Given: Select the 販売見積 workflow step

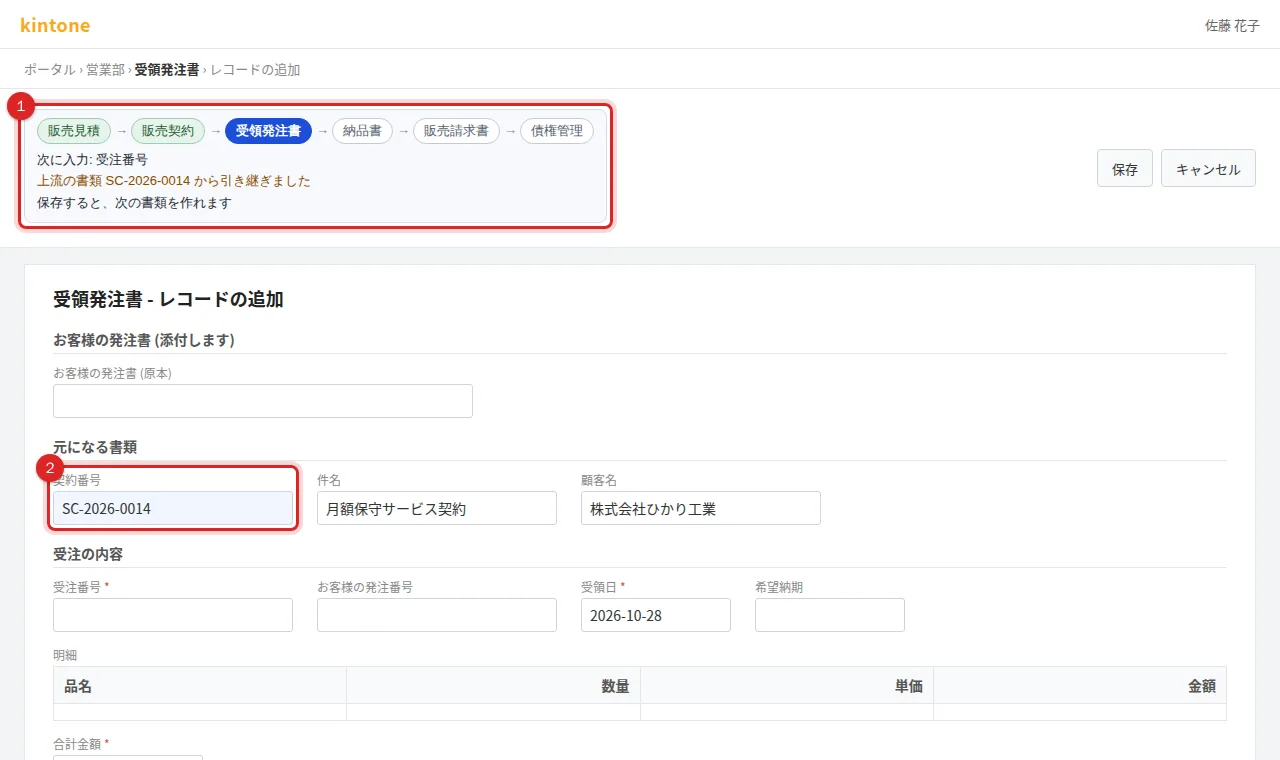Looking at the screenshot, I should [x=74, y=131].
